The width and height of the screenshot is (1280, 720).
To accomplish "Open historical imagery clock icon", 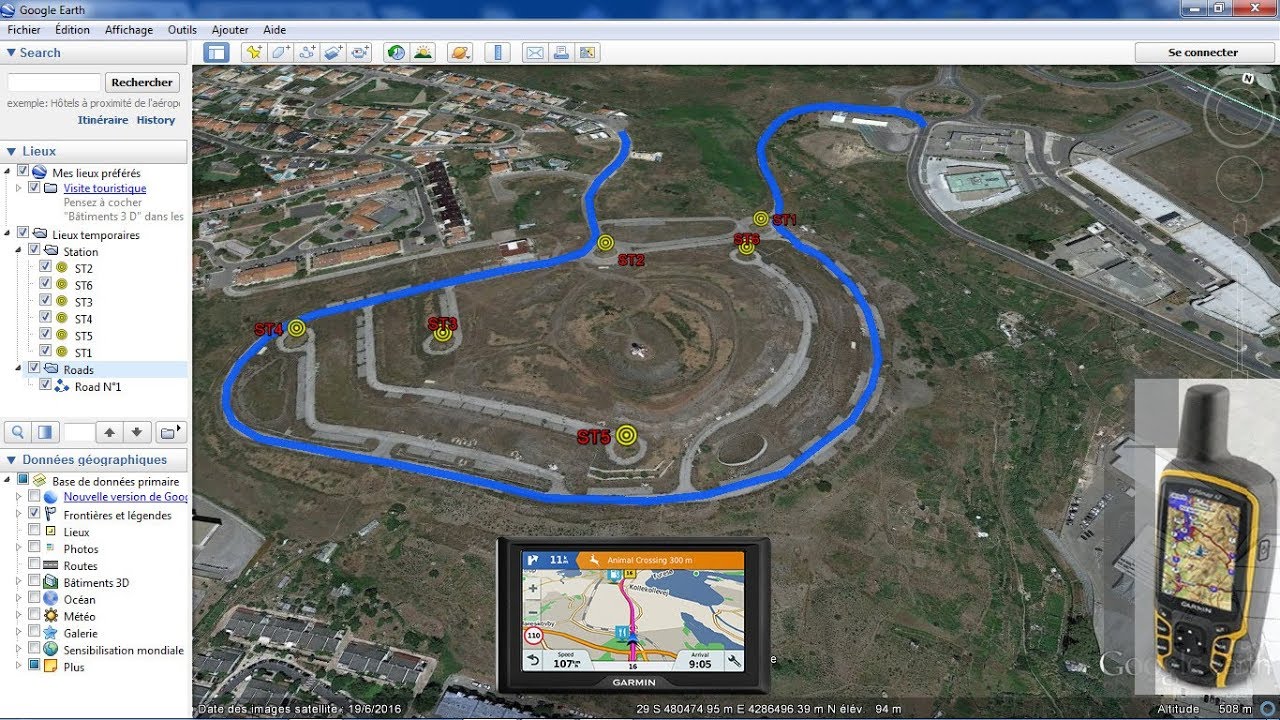I will 396,52.
